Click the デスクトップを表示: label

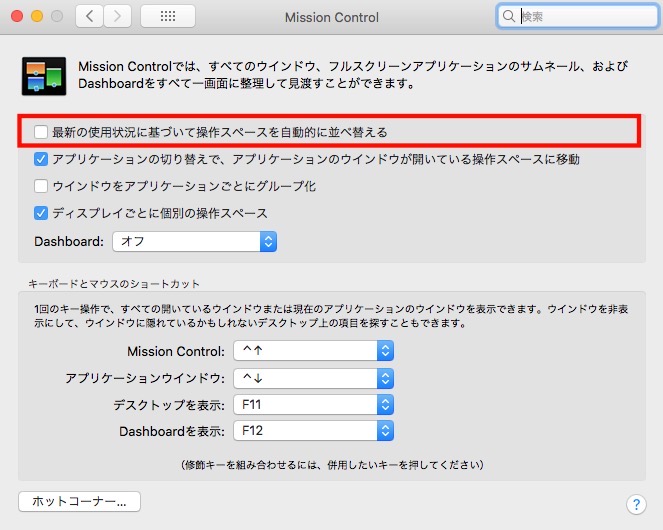(x=169, y=405)
